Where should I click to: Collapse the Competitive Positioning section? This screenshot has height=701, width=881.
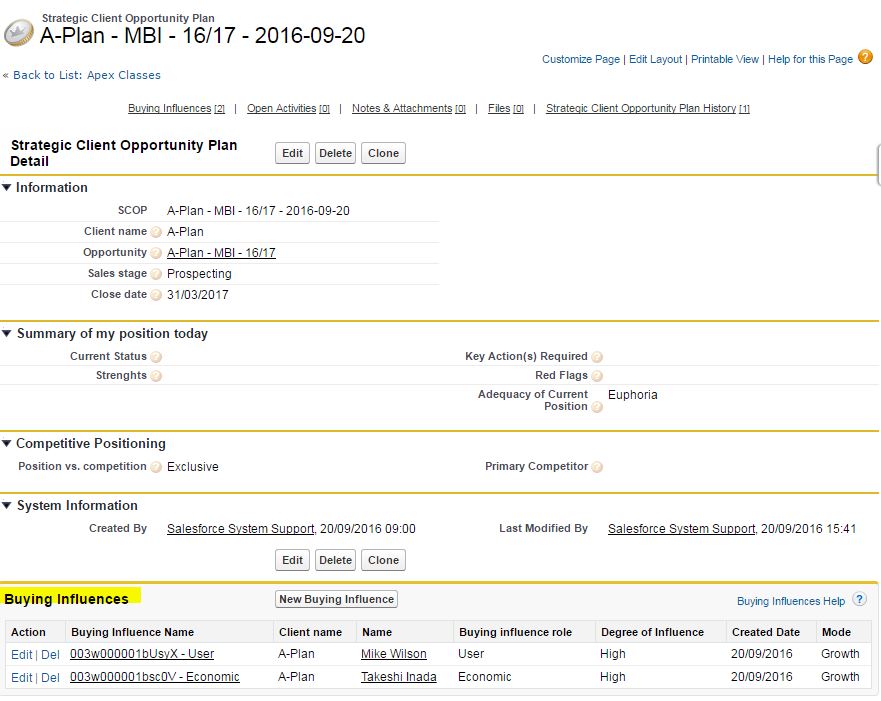pyautogui.click(x=7, y=444)
